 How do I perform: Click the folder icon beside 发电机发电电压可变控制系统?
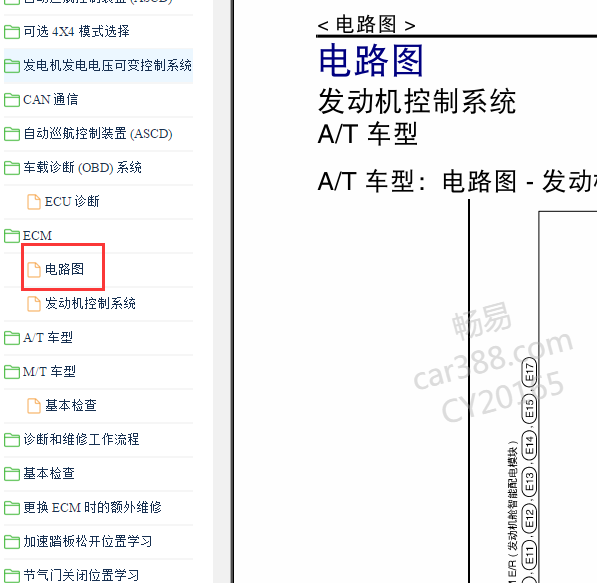(x=12, y=66)
